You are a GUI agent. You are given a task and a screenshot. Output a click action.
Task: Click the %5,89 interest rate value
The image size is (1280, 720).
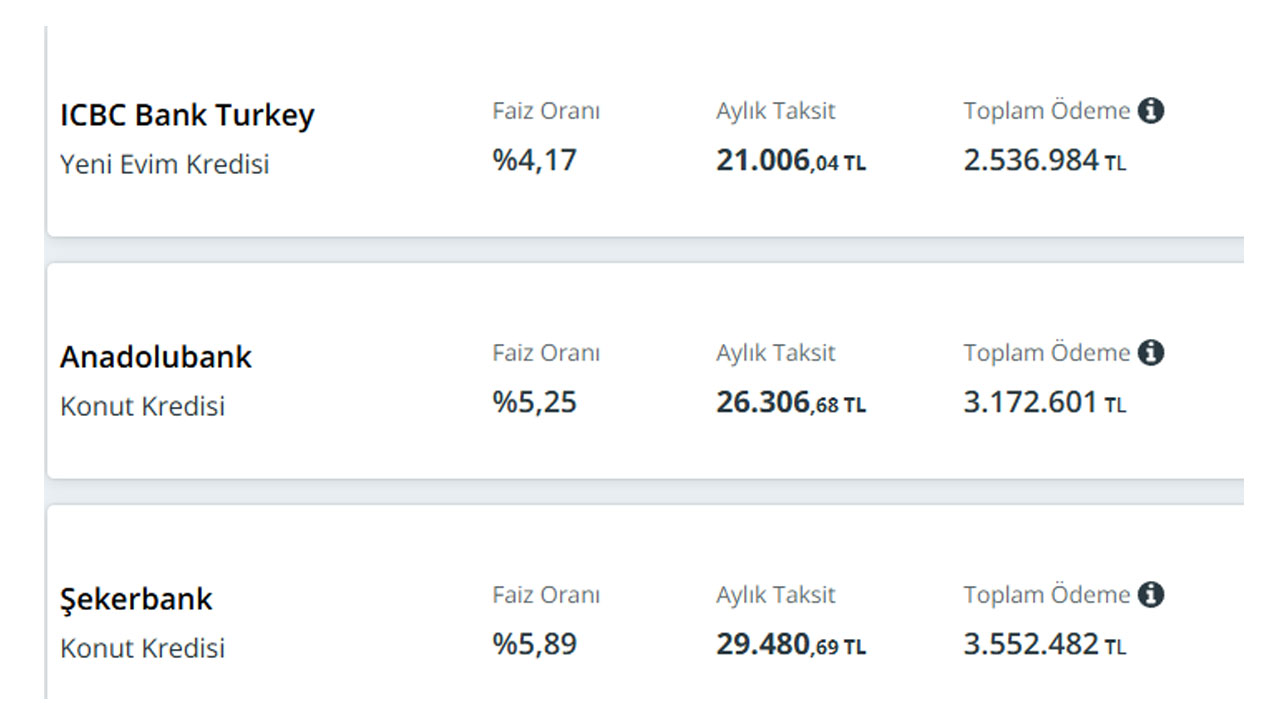[x=535, y=644]
